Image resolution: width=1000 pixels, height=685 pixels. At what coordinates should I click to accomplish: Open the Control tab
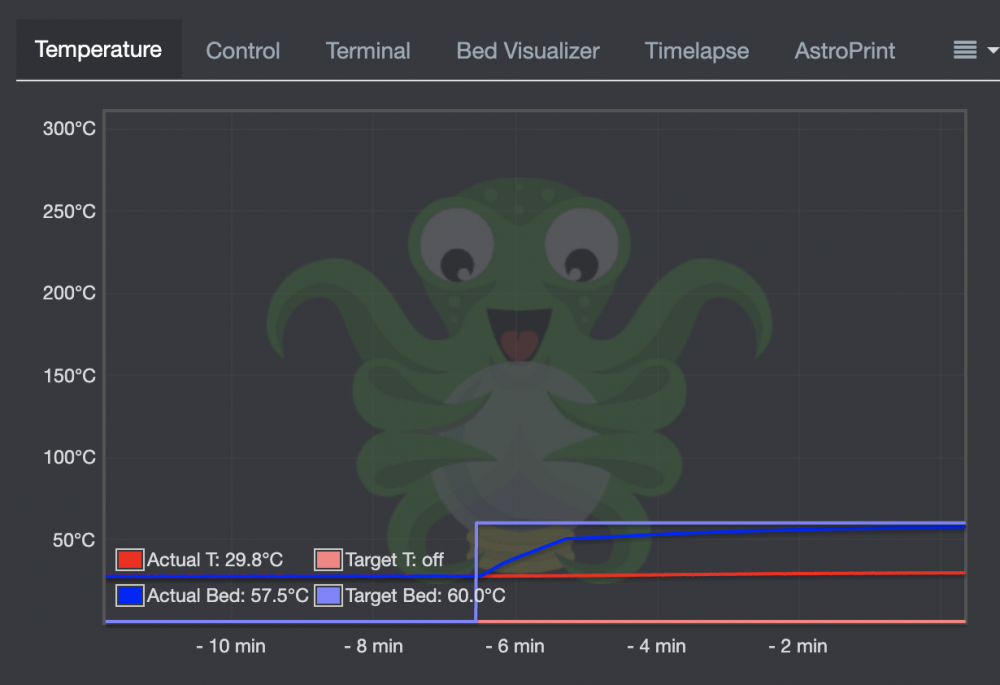click(x=243, y=51)
